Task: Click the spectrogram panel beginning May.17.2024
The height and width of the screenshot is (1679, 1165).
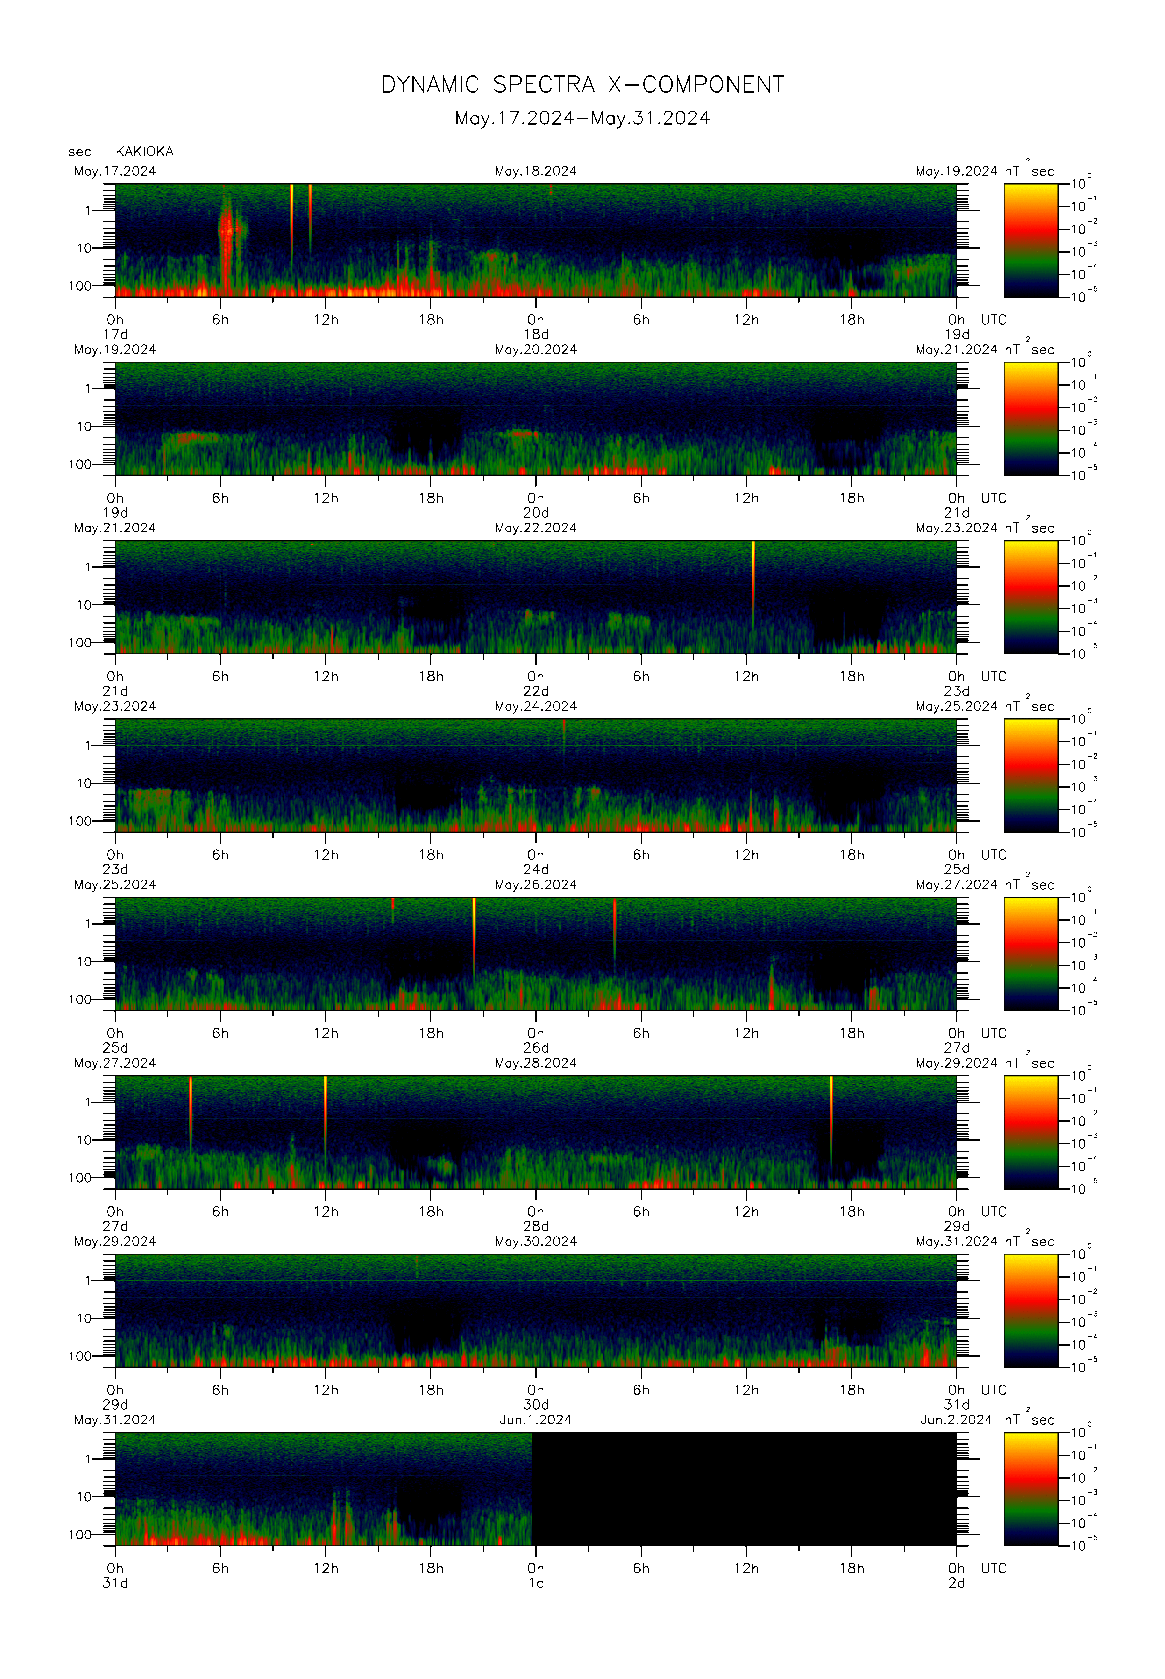Action: (x=536, y=240)
